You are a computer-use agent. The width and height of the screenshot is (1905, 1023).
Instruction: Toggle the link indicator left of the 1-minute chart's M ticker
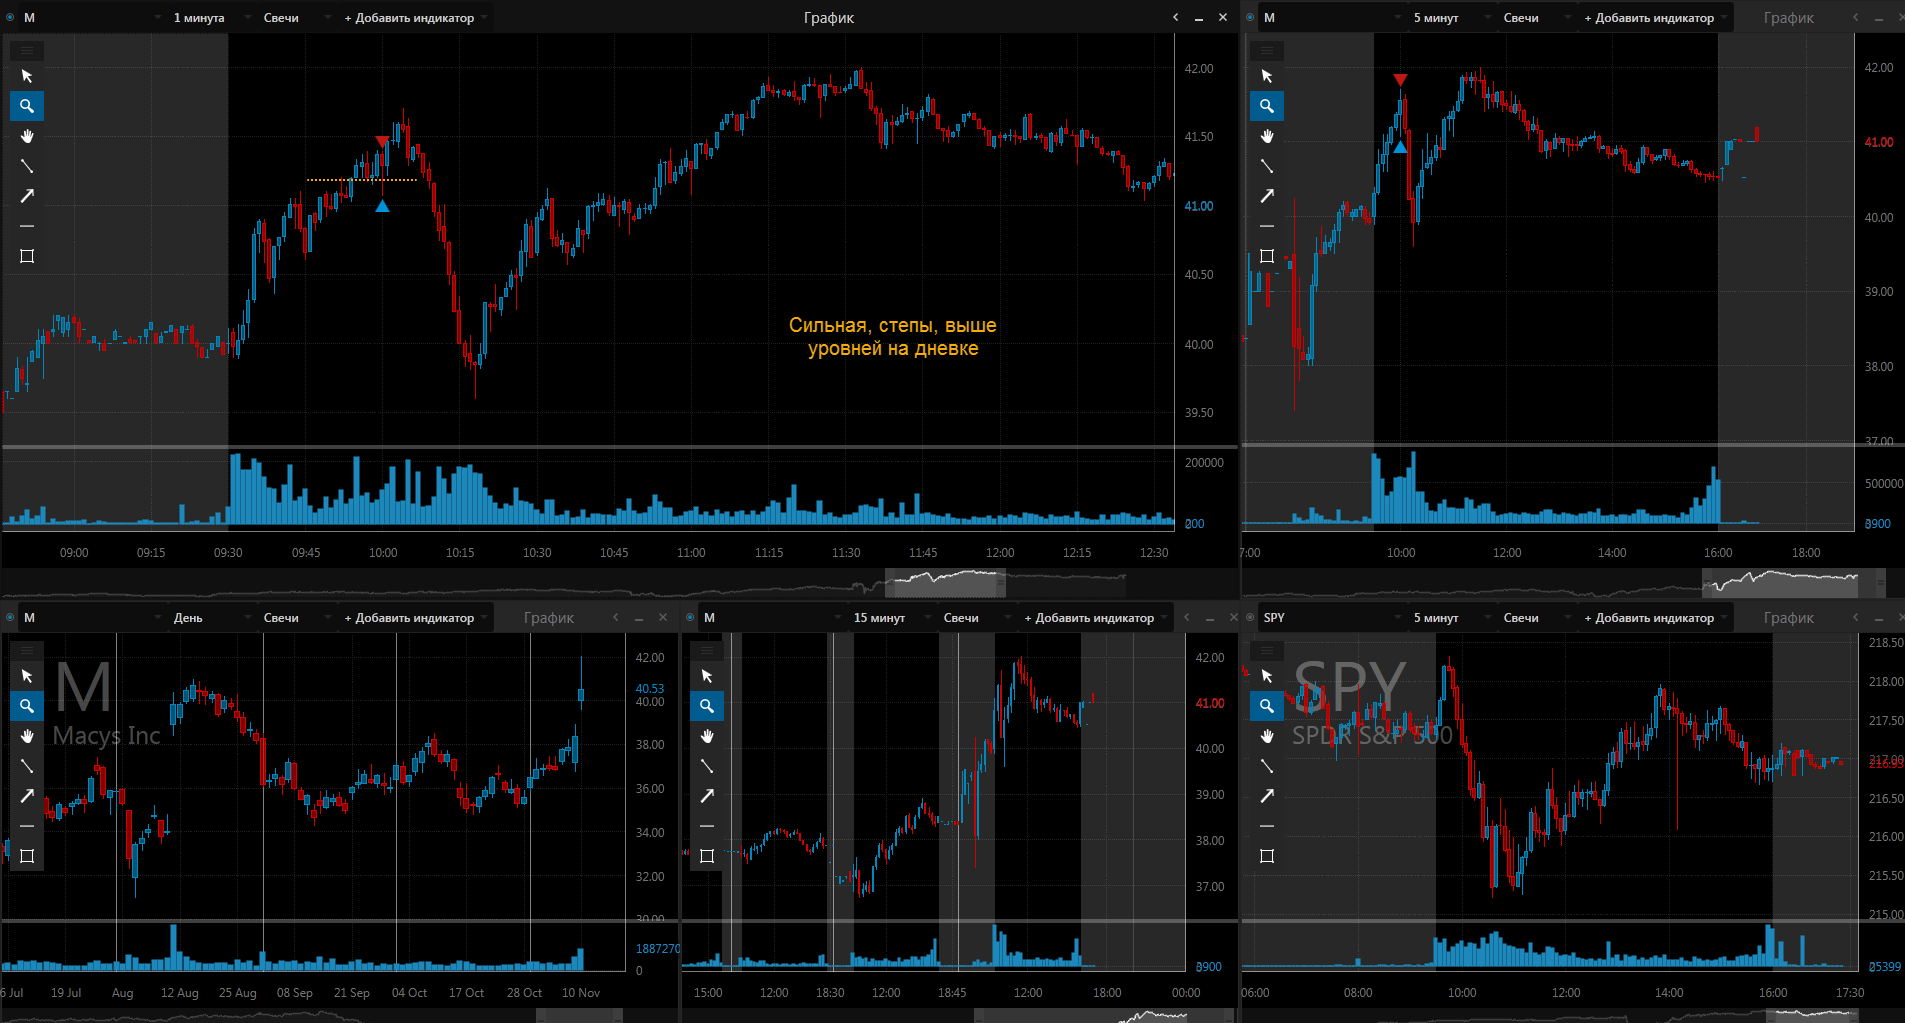[10, 18]
